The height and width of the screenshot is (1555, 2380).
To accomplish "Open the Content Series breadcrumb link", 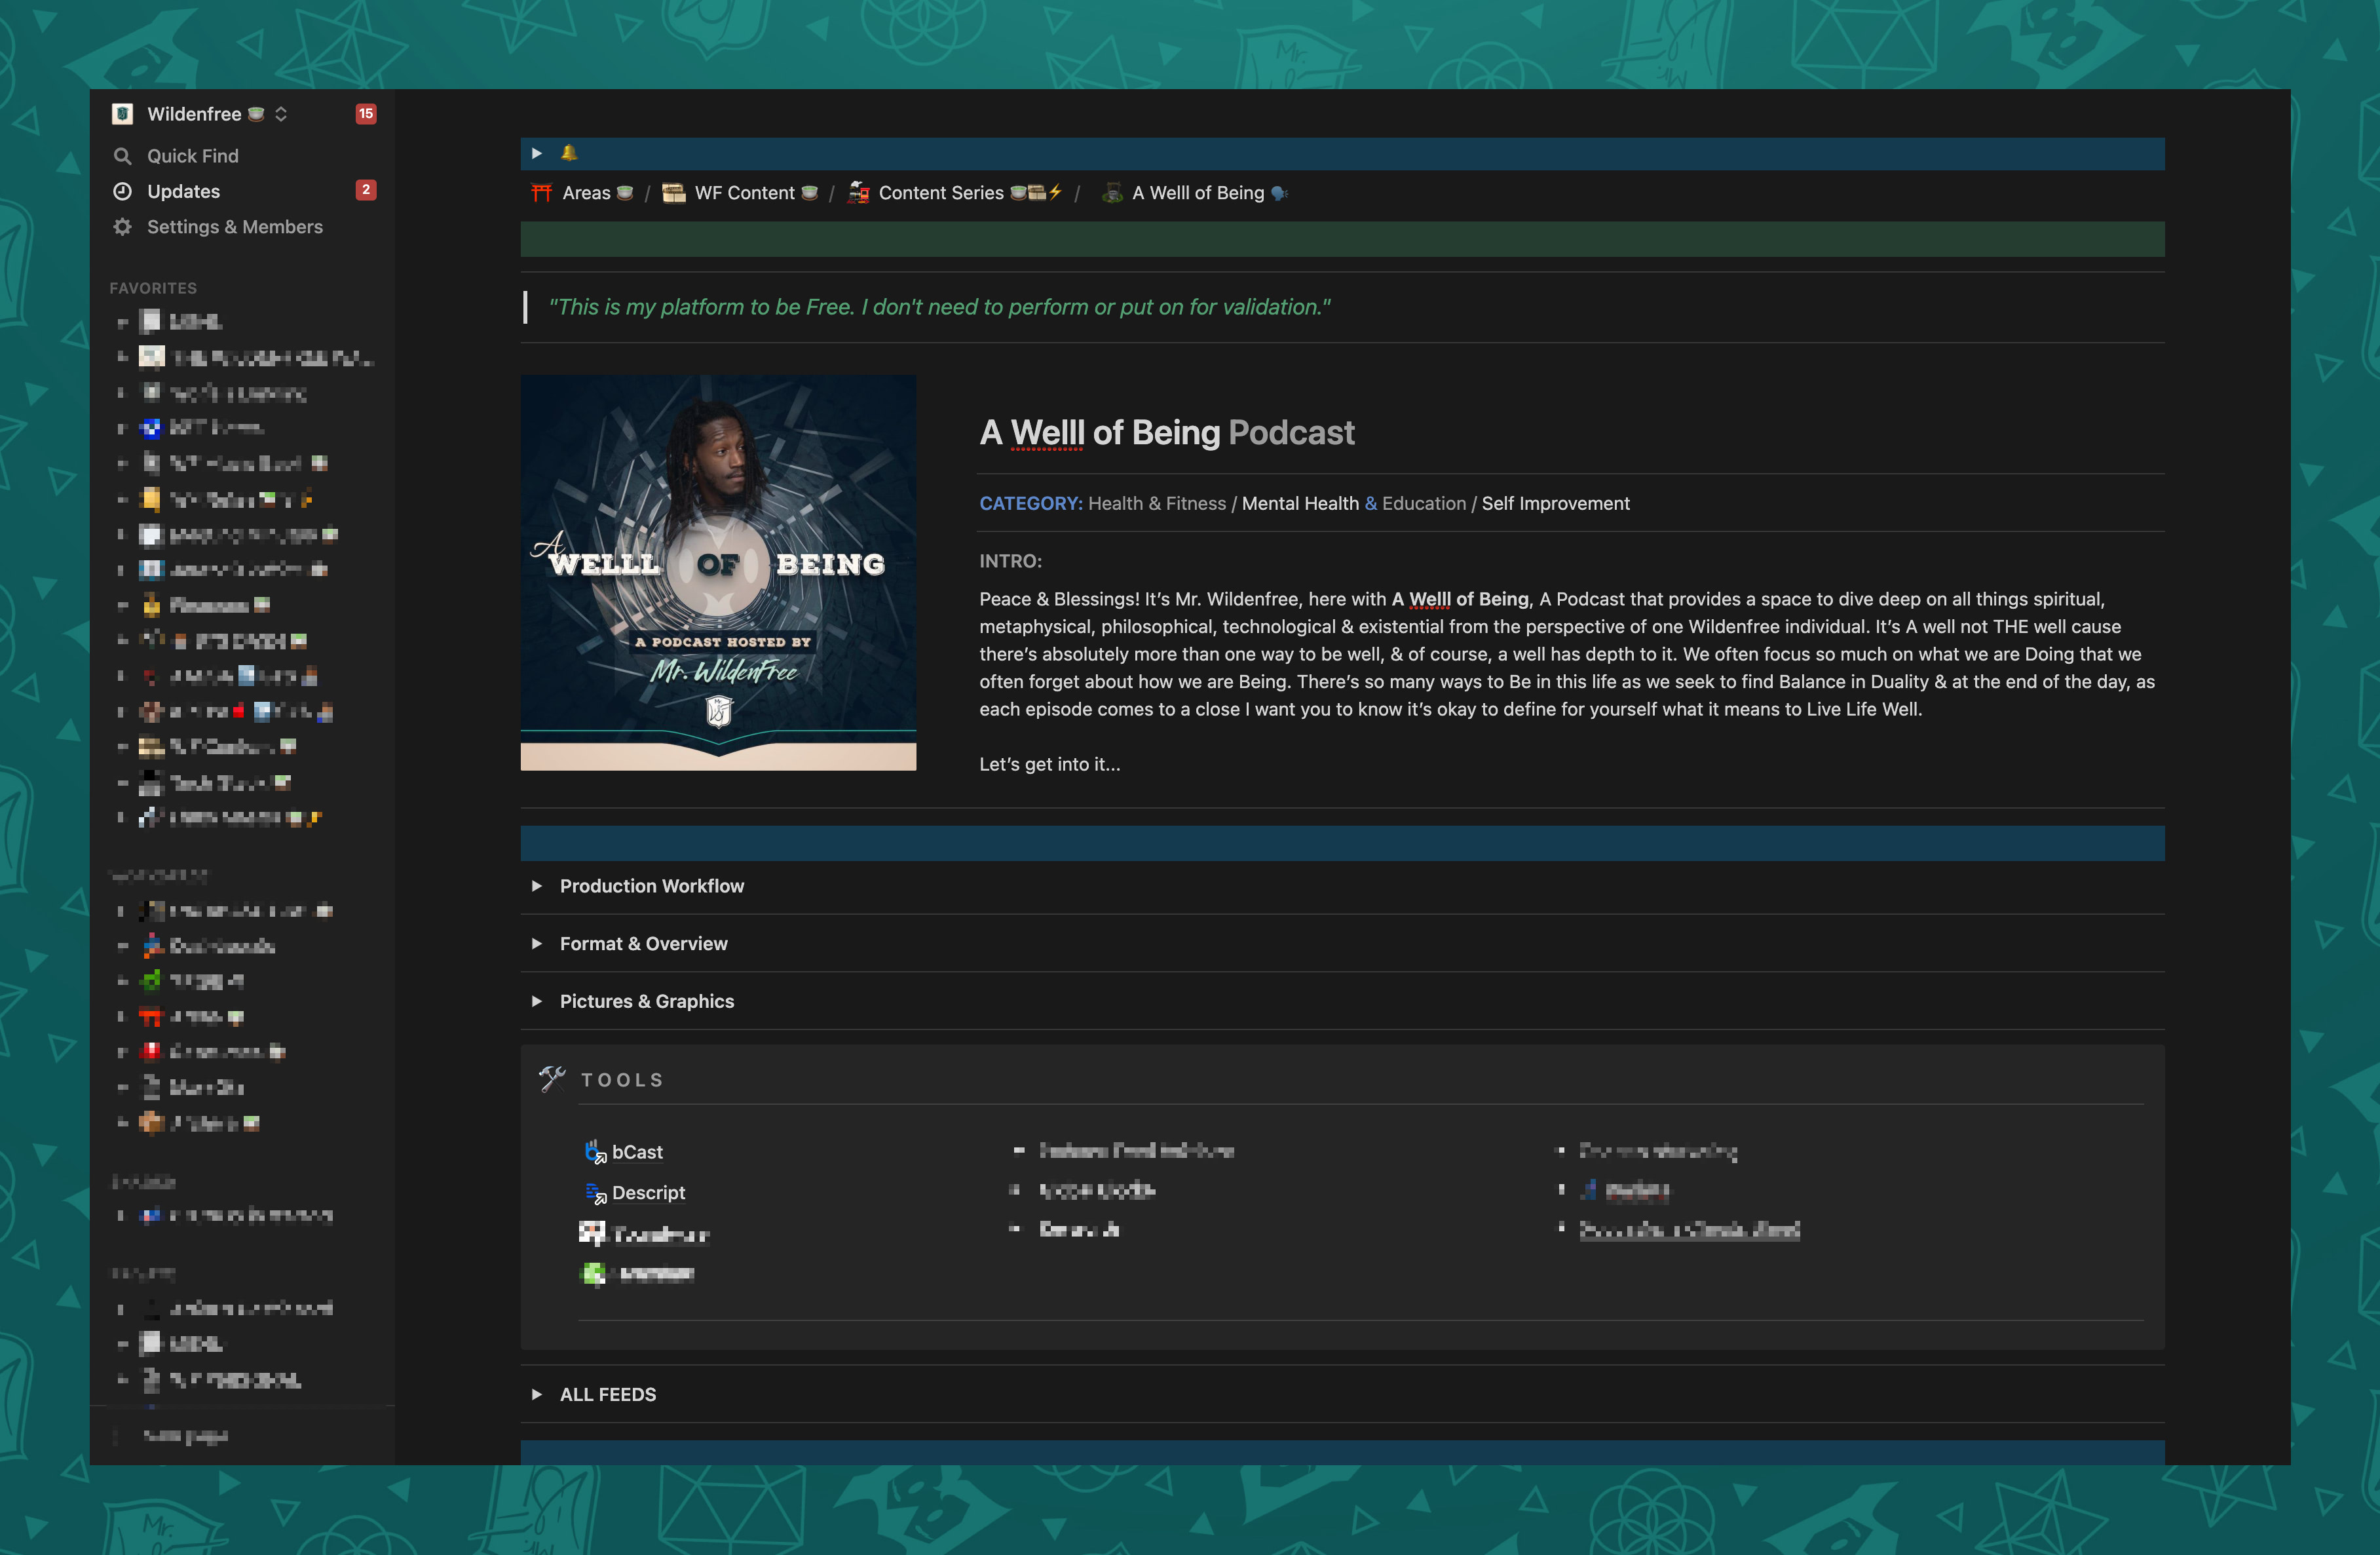I will [940, 193].
